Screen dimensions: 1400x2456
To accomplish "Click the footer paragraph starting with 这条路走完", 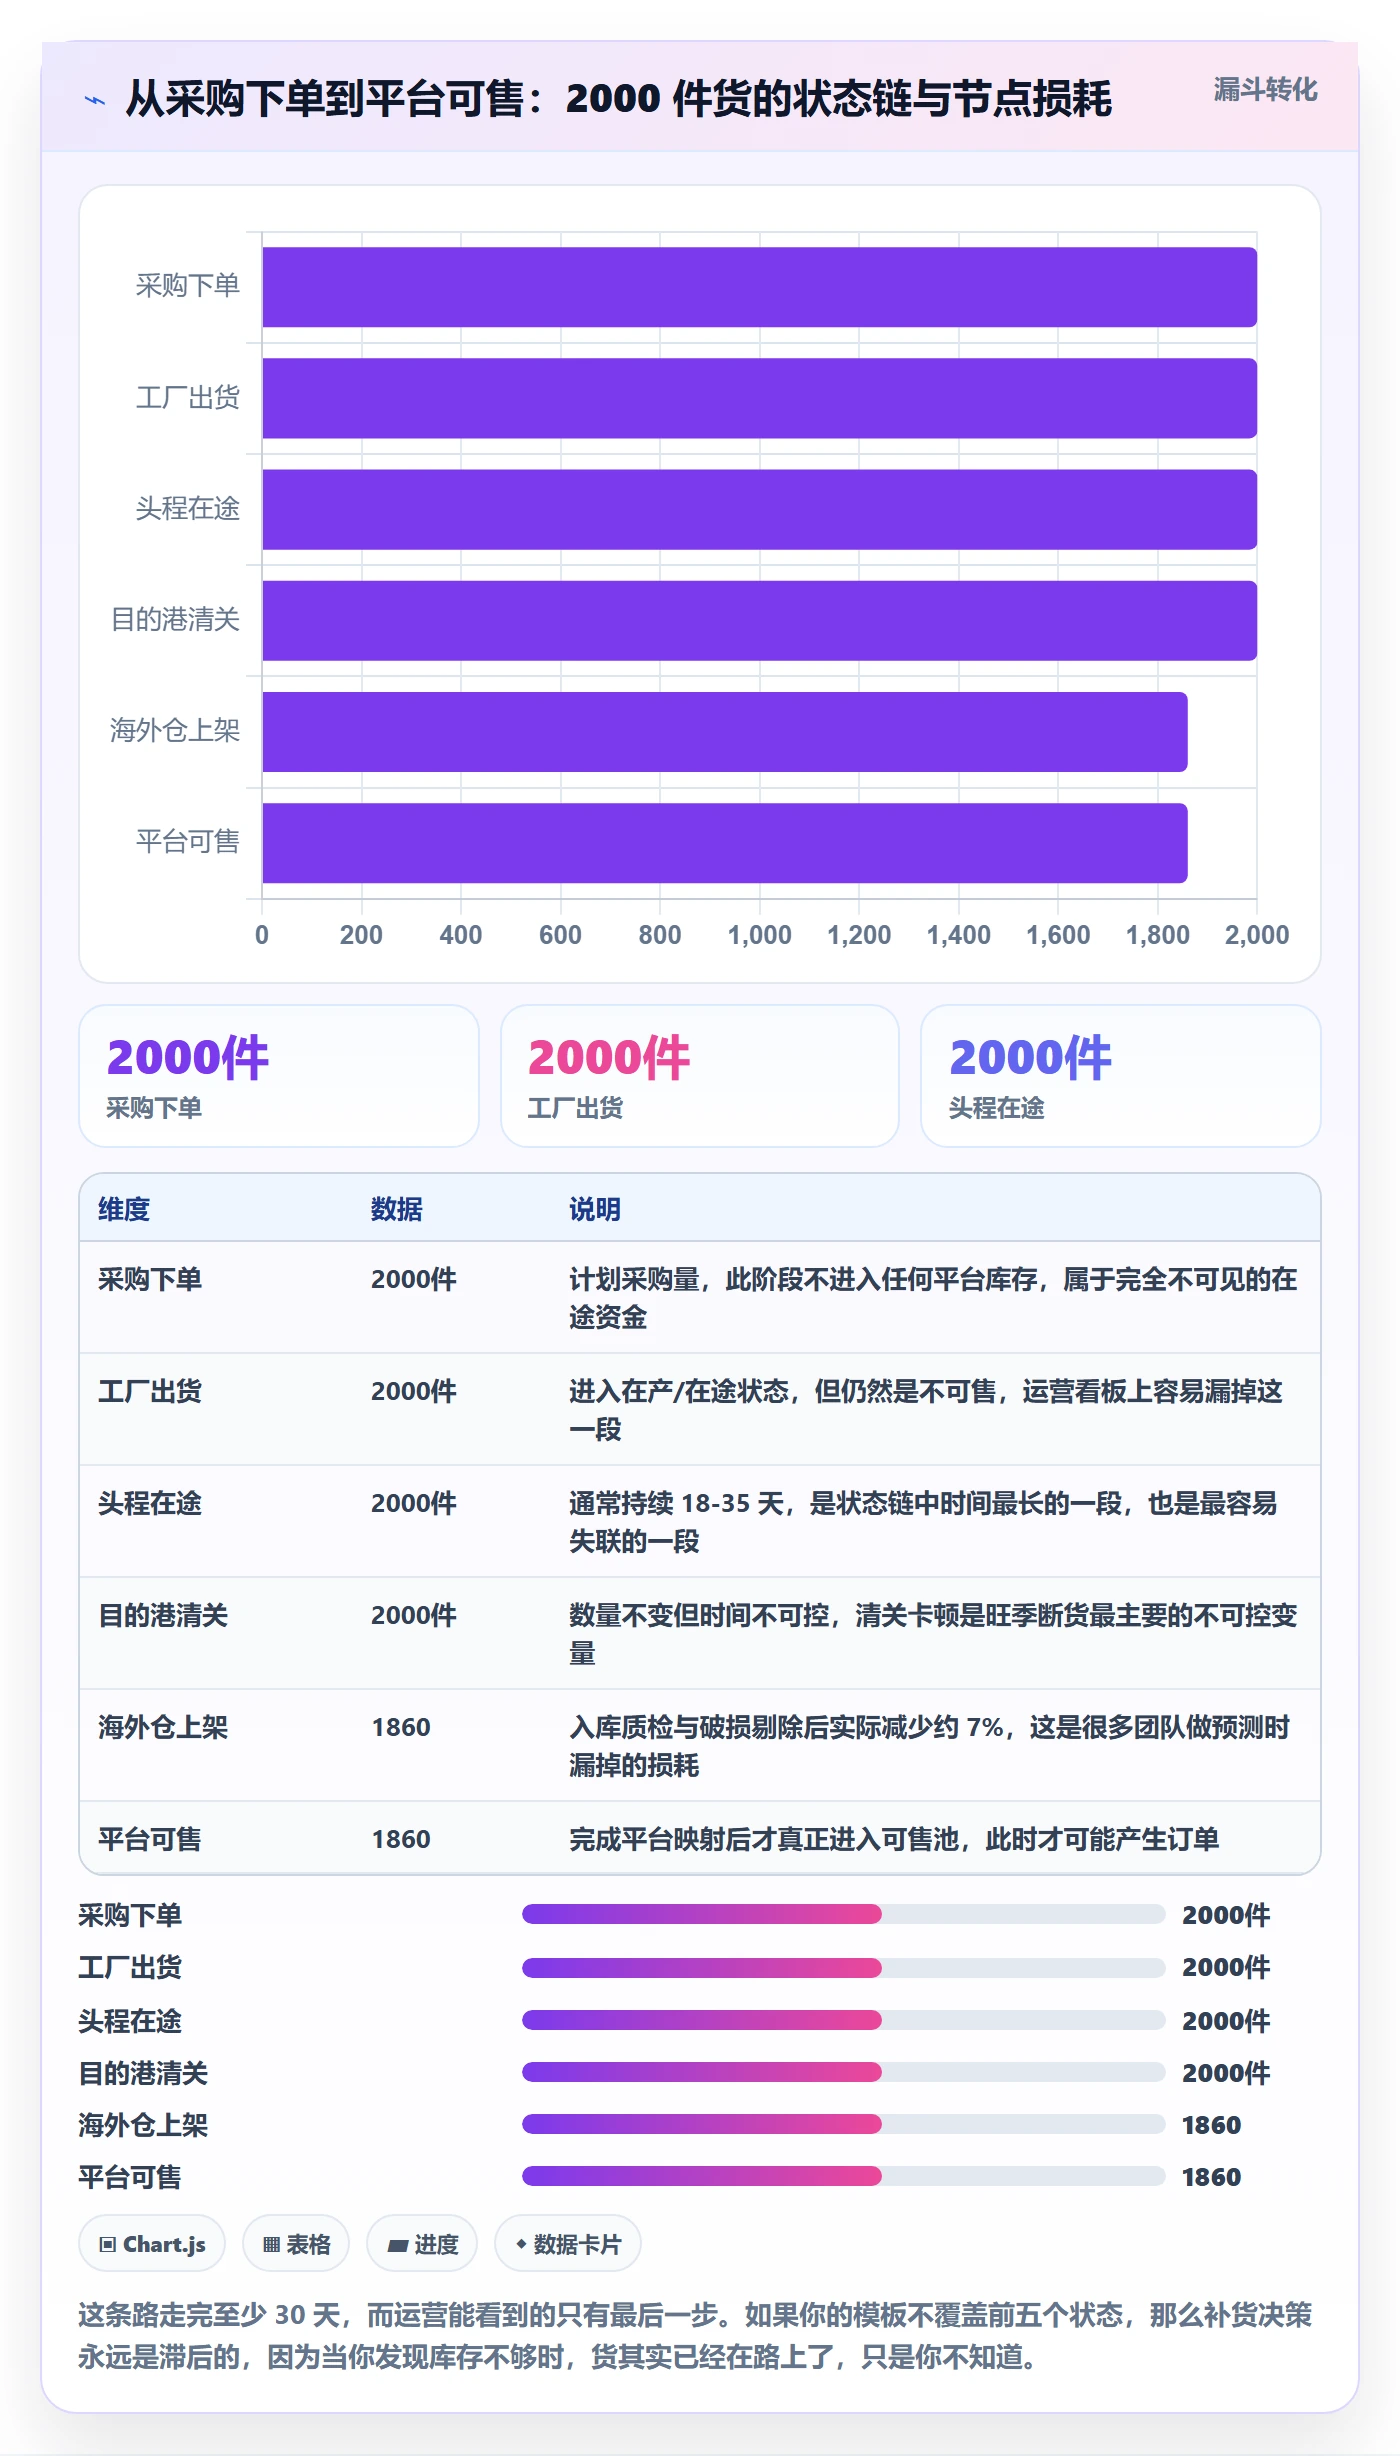I will pyautogui.click(x=695, y=2336).
